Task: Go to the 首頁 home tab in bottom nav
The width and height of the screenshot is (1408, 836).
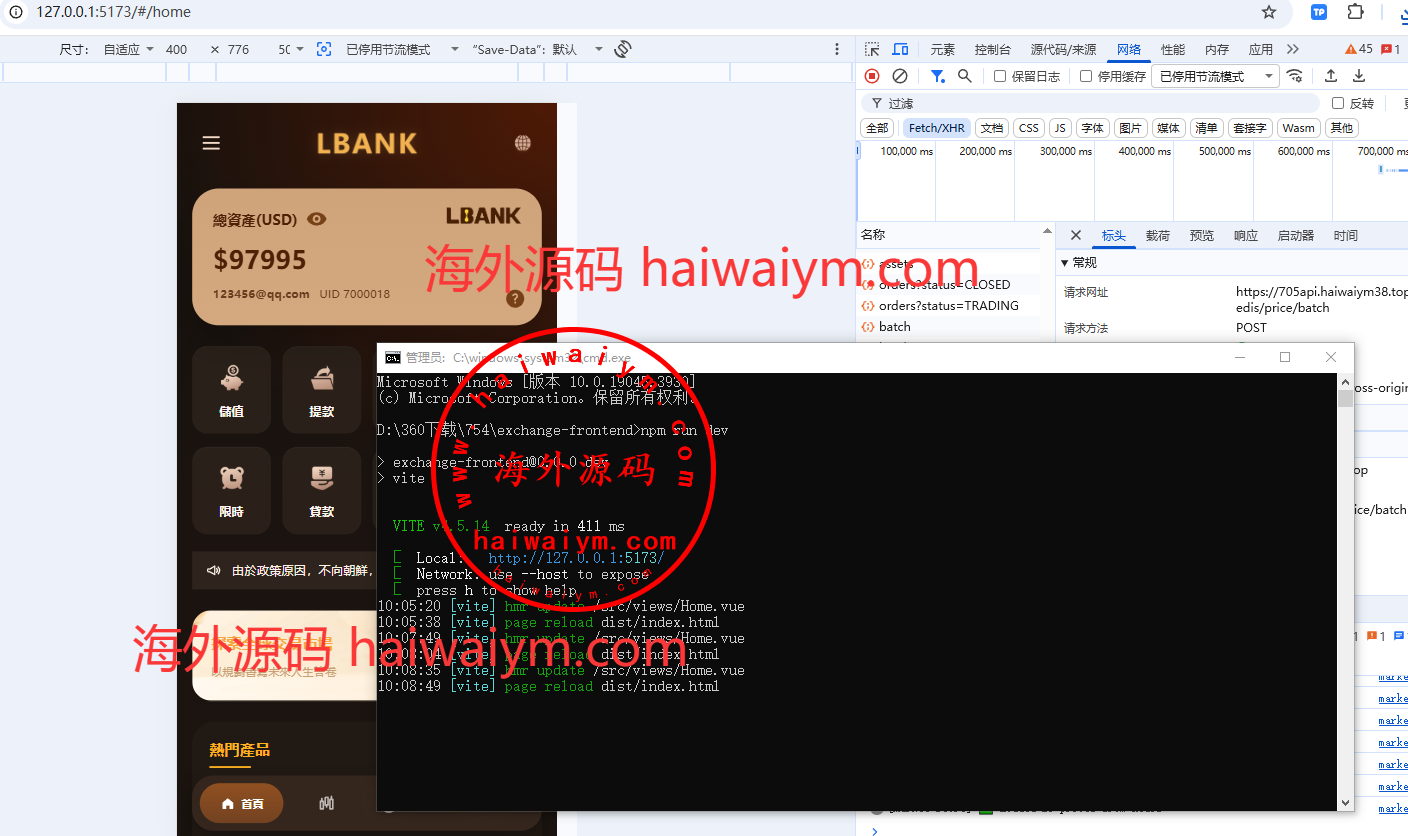Action: (242, 803)
